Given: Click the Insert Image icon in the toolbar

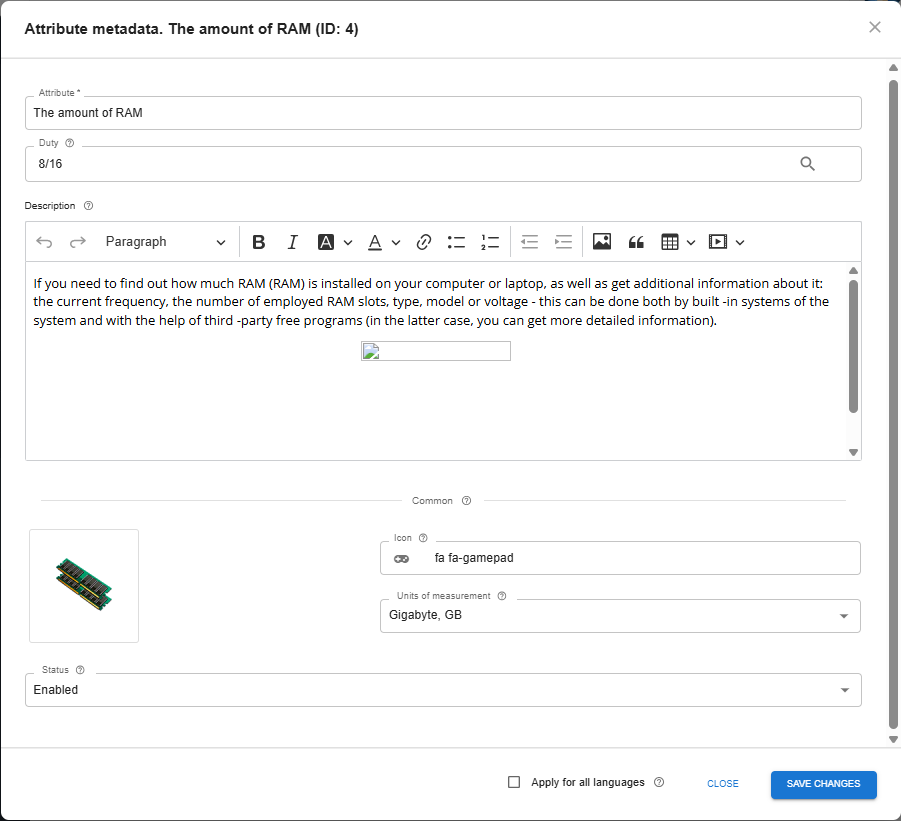Looking at the screenshot, I should coord(601,241).
